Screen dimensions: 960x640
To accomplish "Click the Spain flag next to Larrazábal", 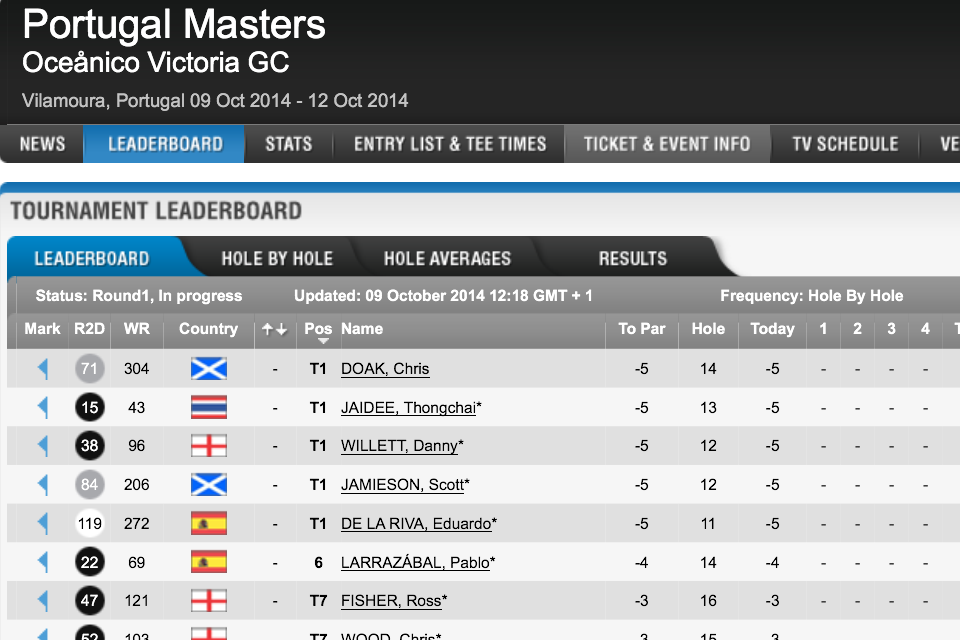I will [x=209, y=562].
